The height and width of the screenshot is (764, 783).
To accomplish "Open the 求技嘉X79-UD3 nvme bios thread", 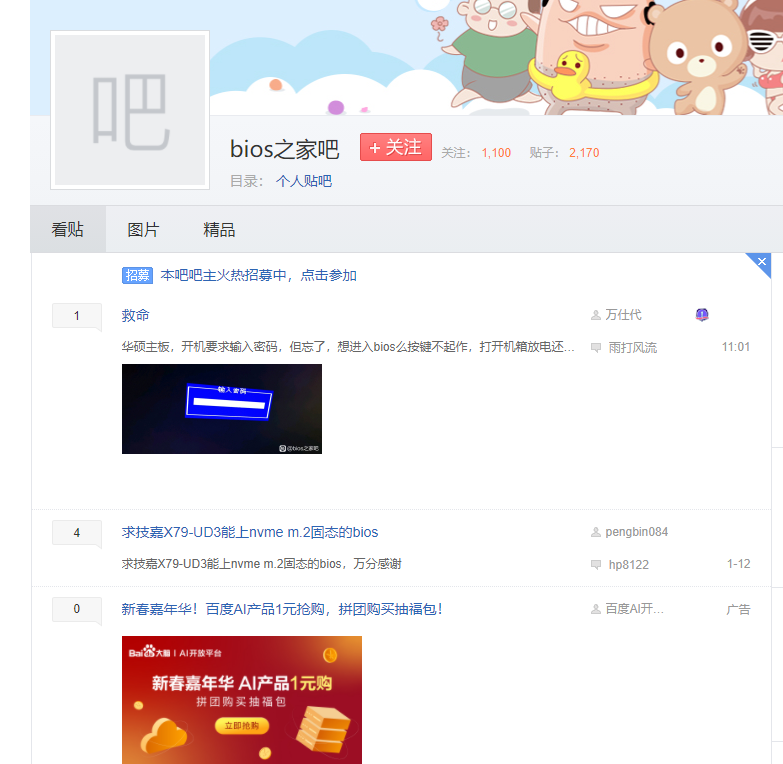I will 250,532.
